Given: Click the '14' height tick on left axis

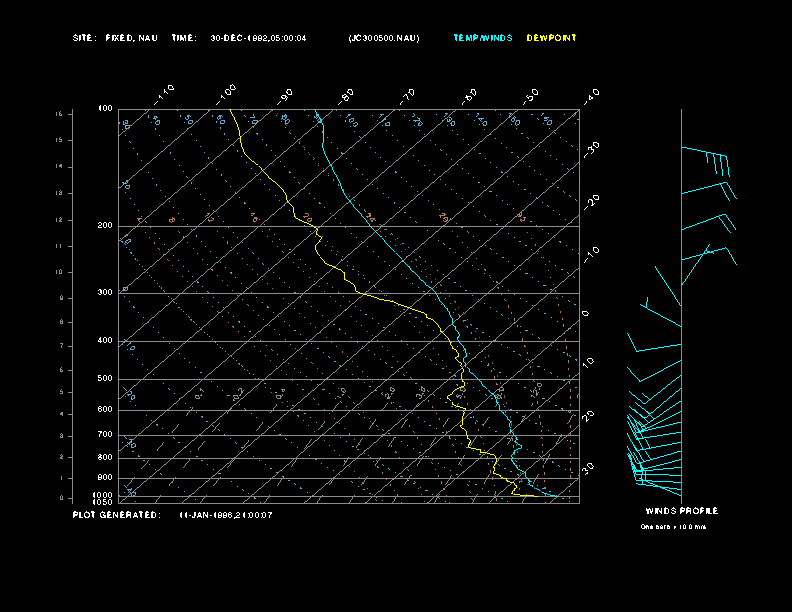Looking at the screenshot, I should click(x=59, y=167).
